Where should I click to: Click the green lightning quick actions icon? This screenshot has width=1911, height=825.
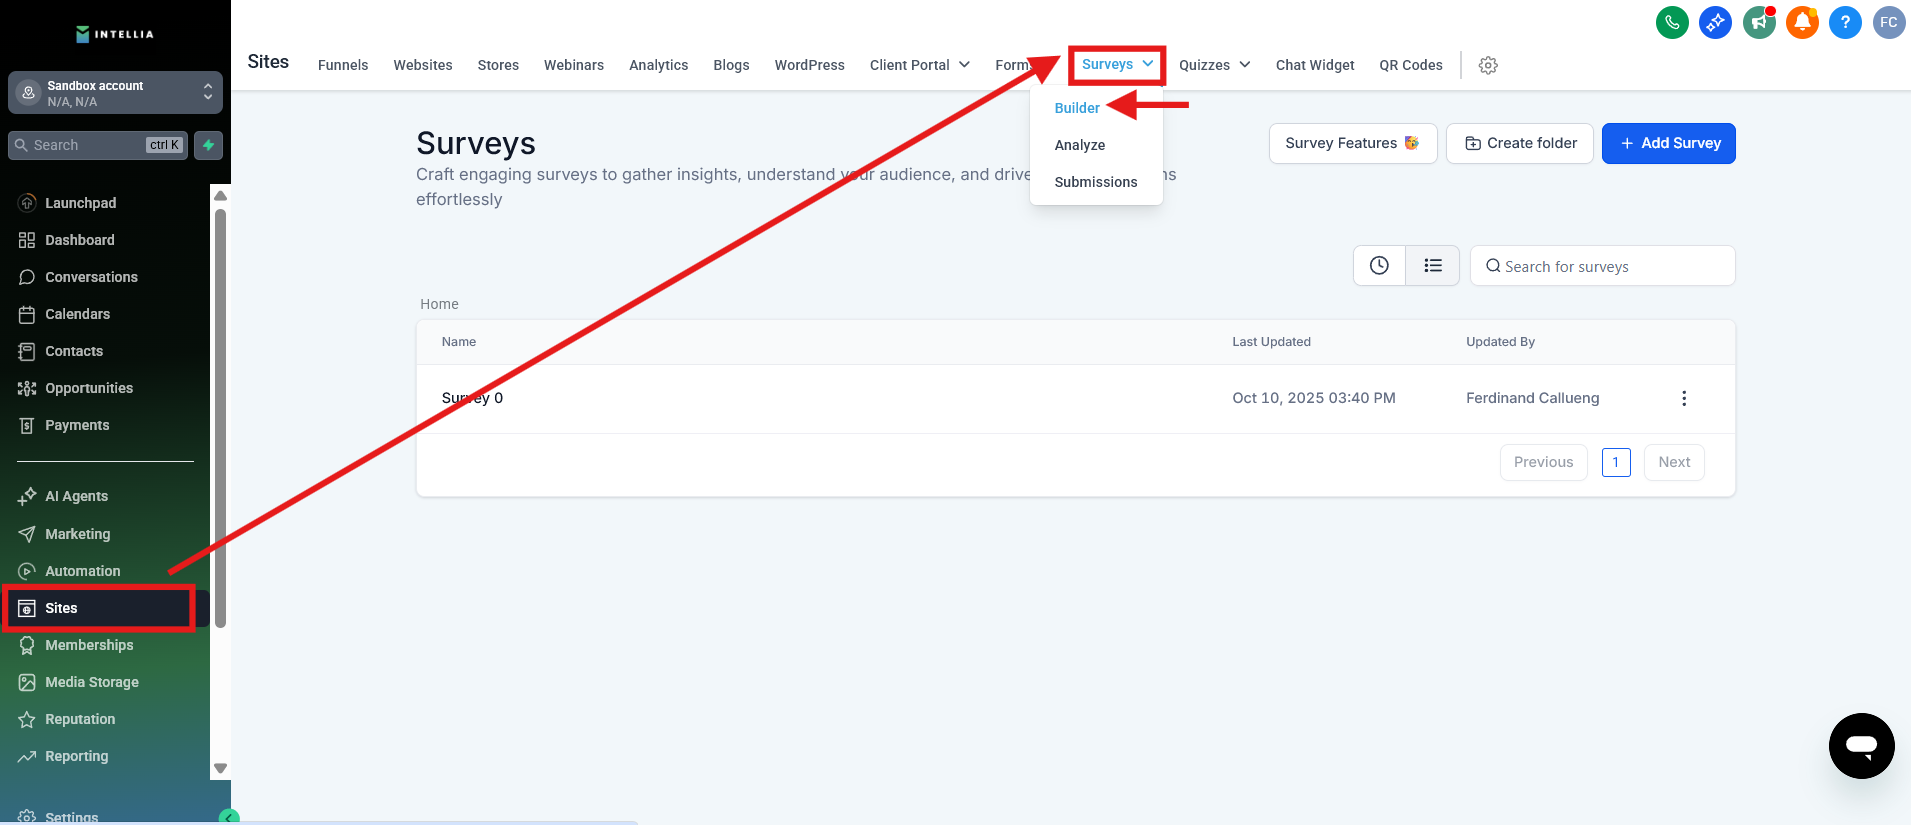point(208,145)
